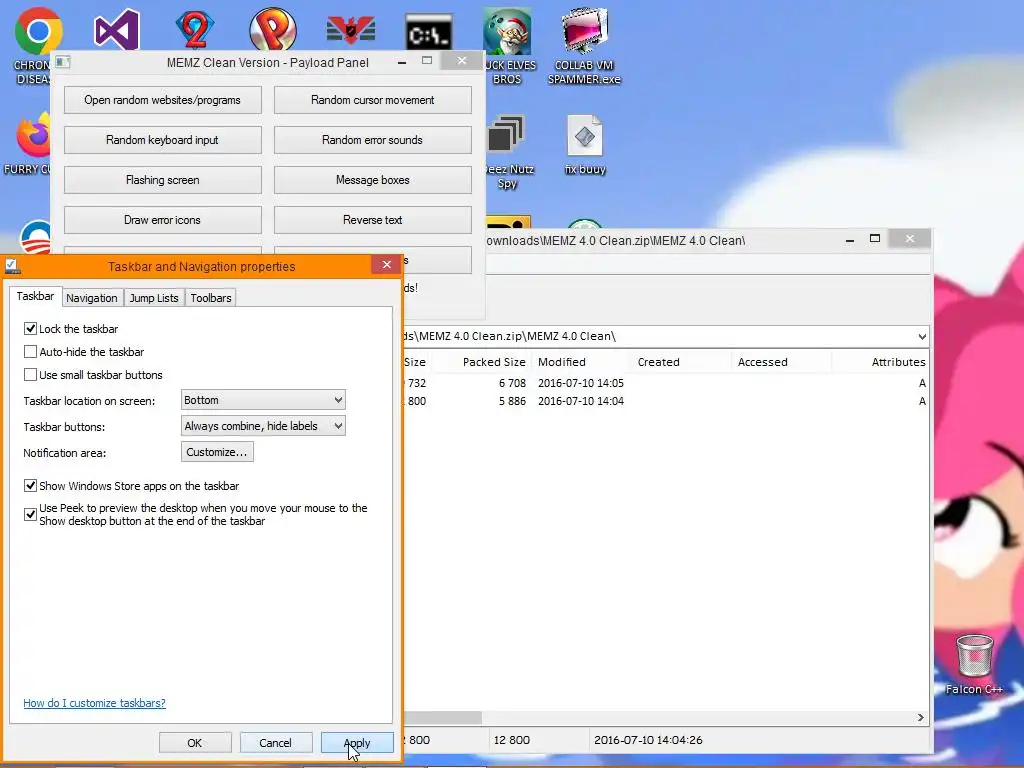1024x768 pixels.
Task: Expand the archive path address dropdown
Action: pyautogui.click(x=921, y=337)
